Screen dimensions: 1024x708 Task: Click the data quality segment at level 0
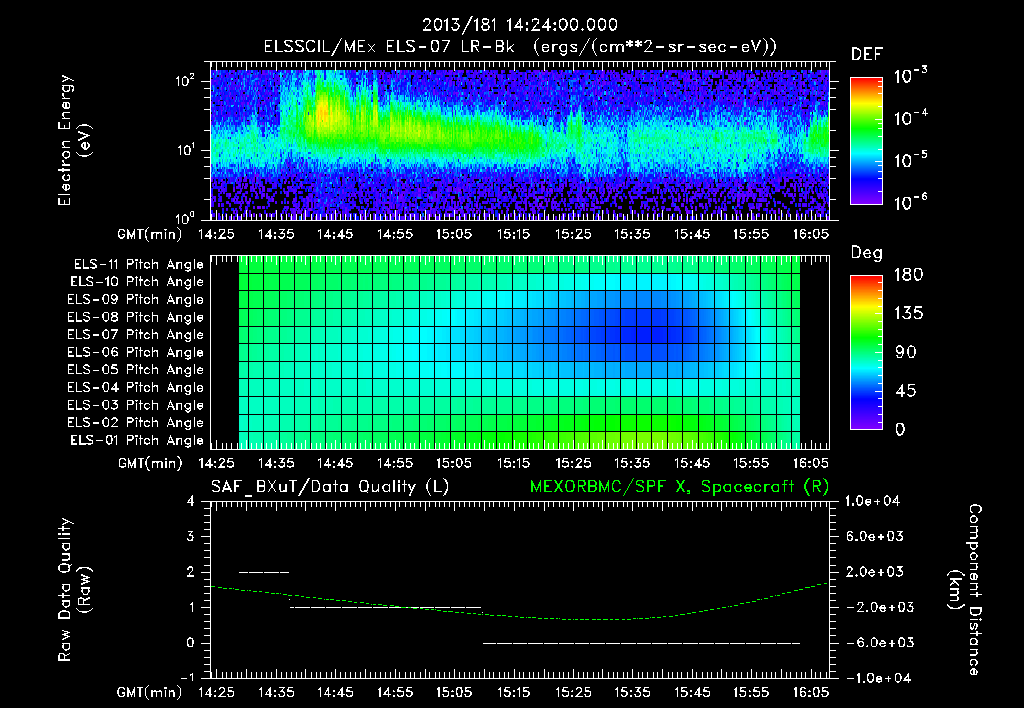coord(641,643)
